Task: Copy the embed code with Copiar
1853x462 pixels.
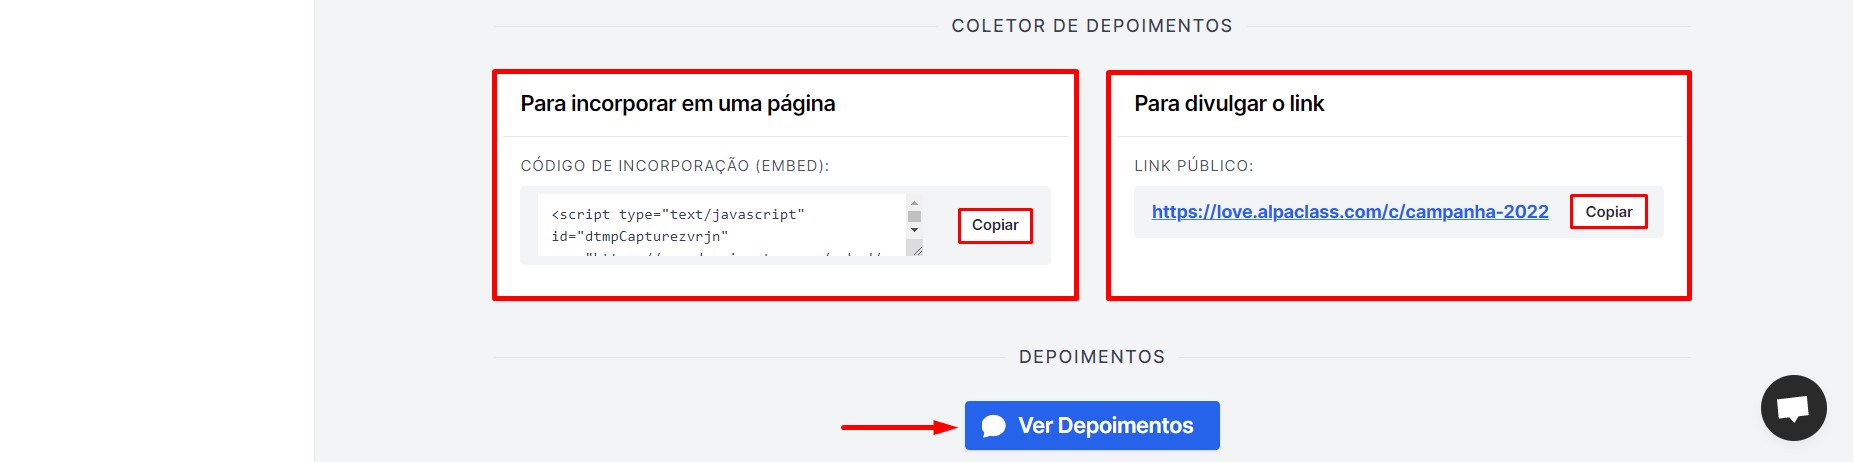Action: click(995, 225)
